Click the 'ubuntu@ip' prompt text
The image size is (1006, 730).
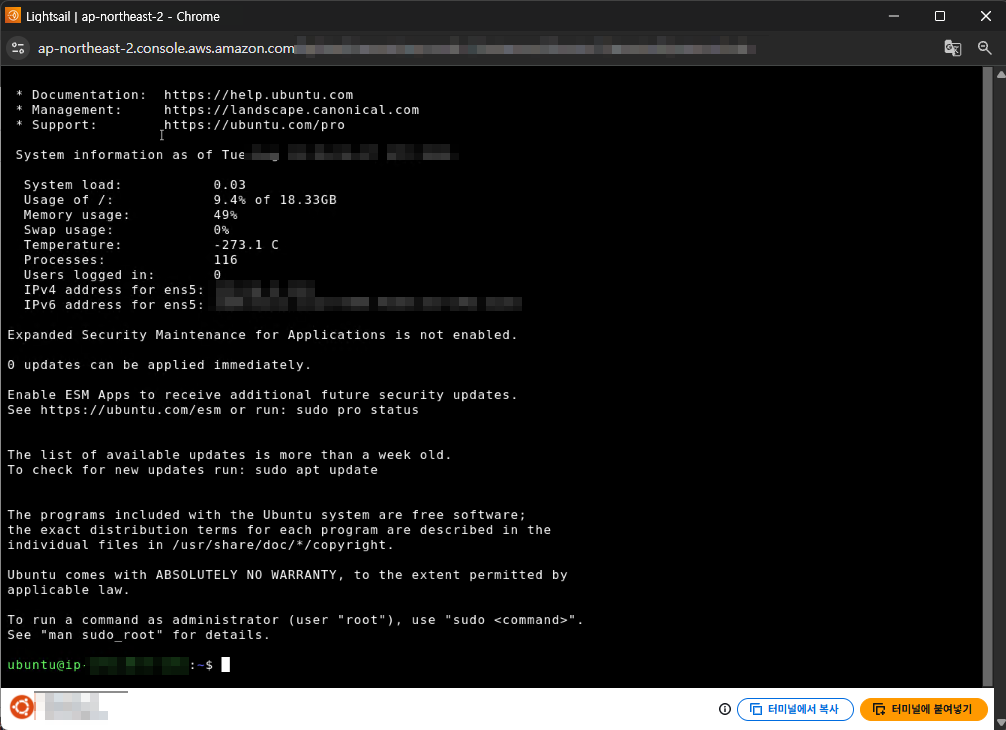tap(44, 665)
